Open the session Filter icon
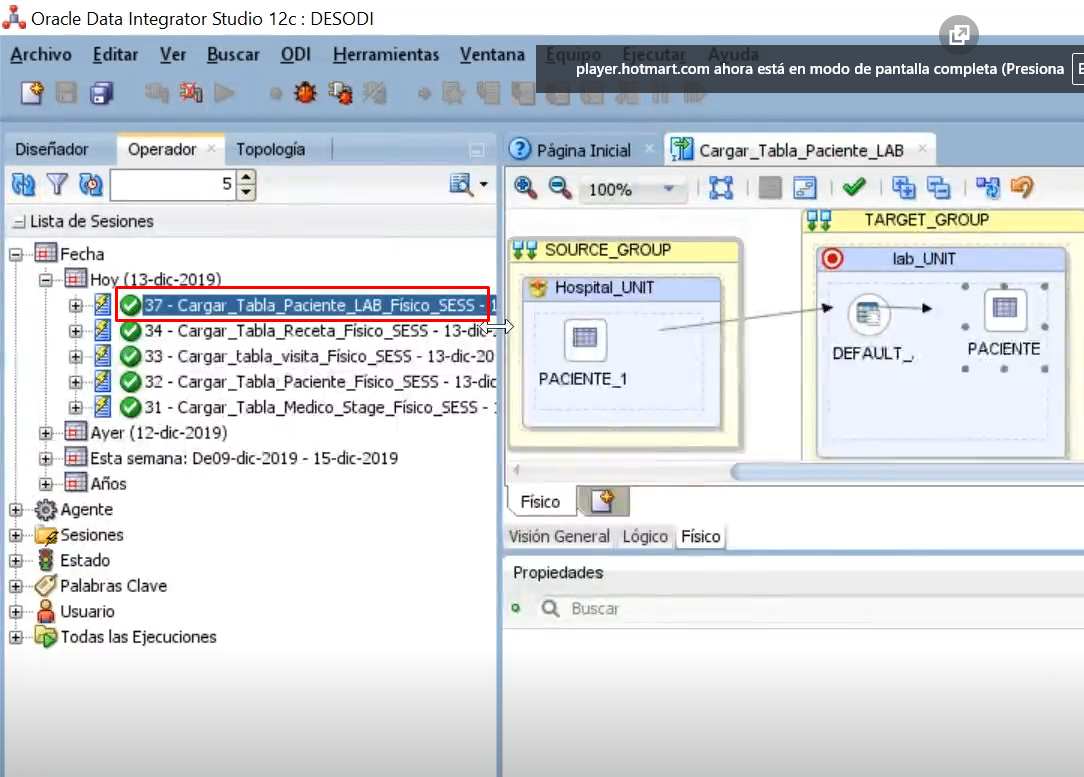 pyautogui.click(x=57, y=184)
